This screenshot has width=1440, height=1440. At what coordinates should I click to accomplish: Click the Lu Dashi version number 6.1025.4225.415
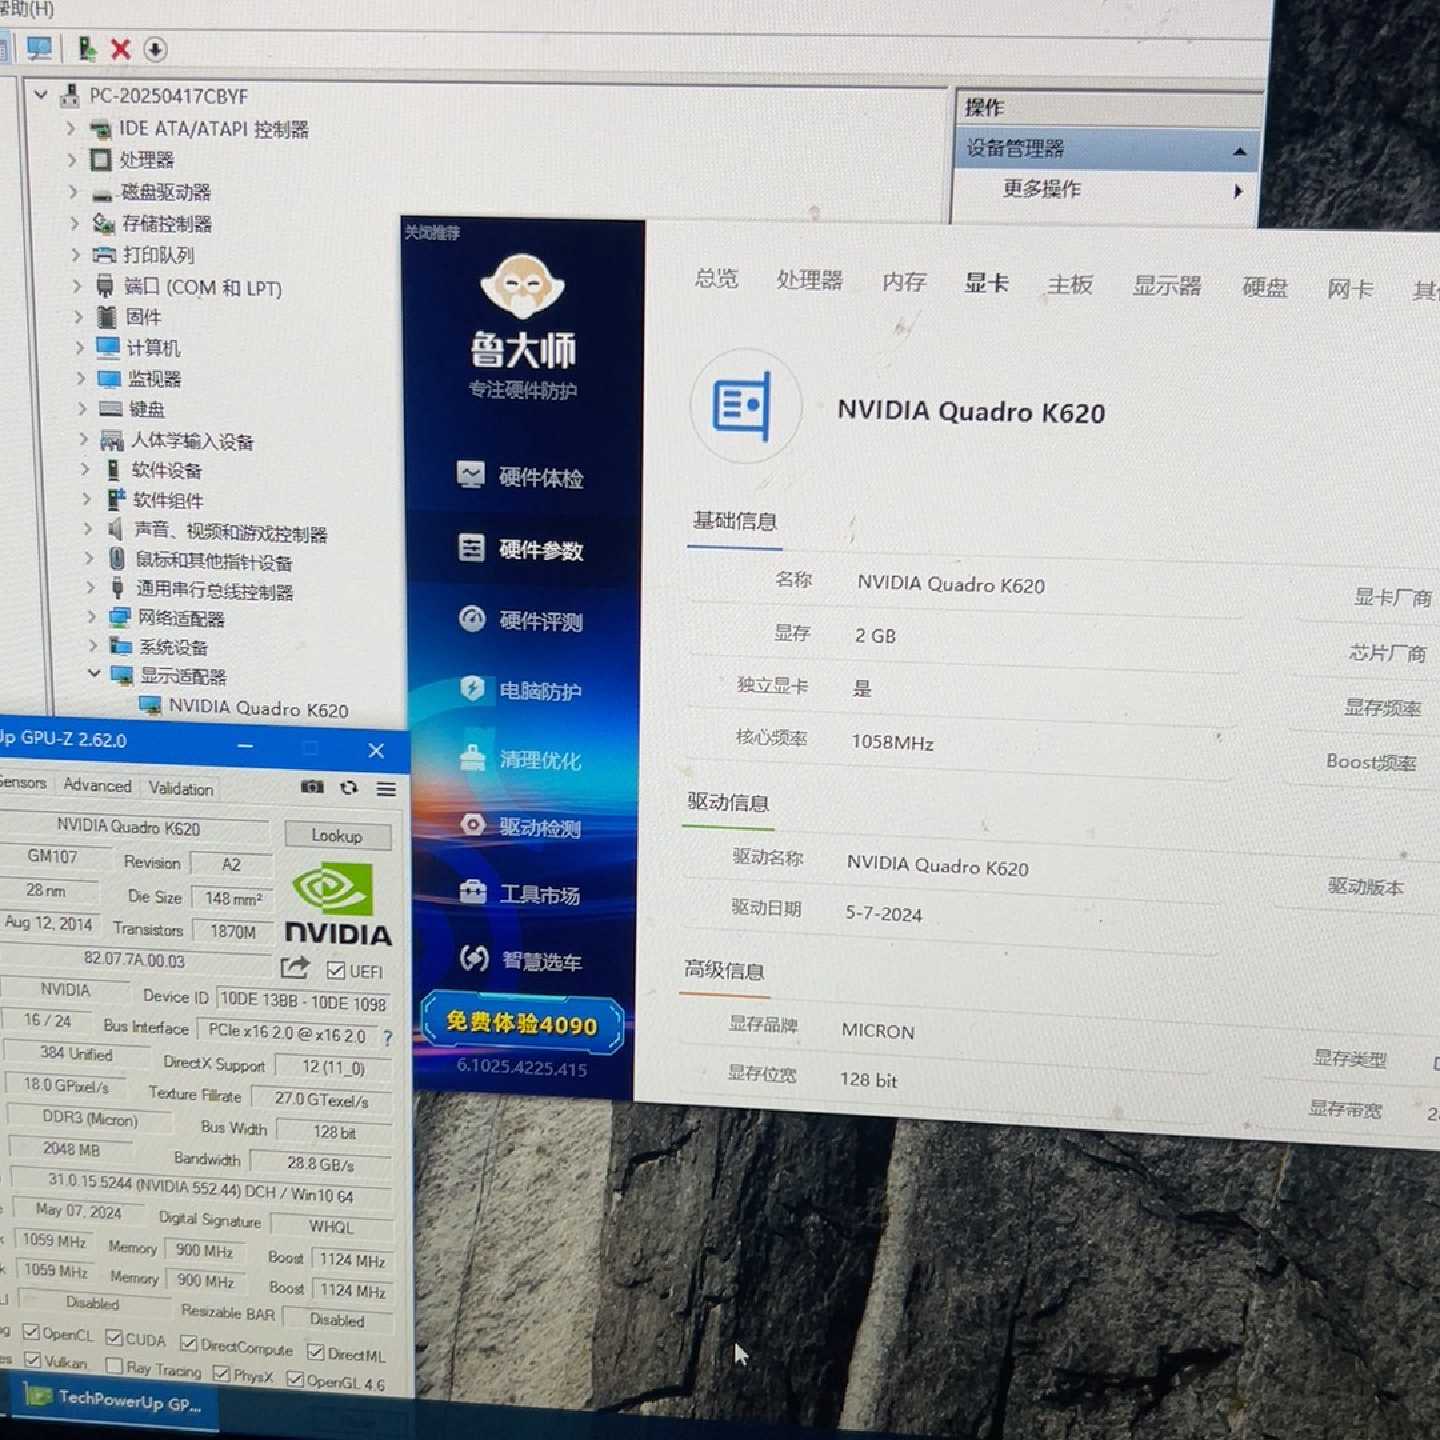pos(522,1067)
